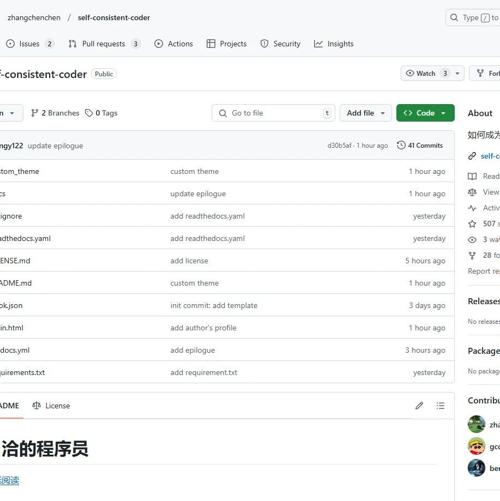The height and width of the screenshot is (501, 500).
Task: Click commit message add requirement.txt
Action: 204,372
